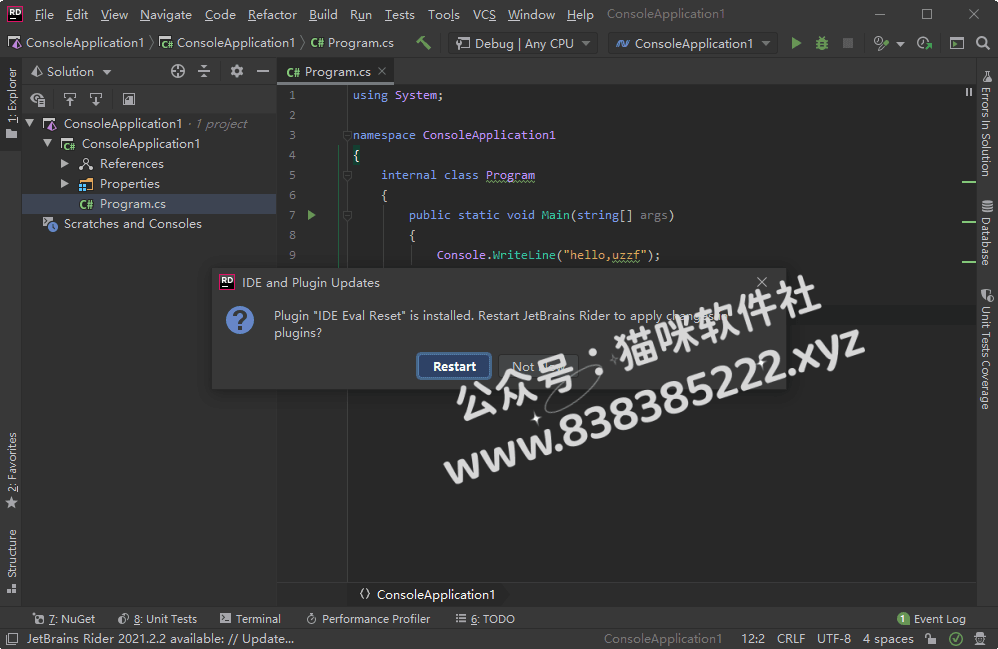Click the Build hammer icon in toolbar
The image size is (998, 649).
[423, 43]
